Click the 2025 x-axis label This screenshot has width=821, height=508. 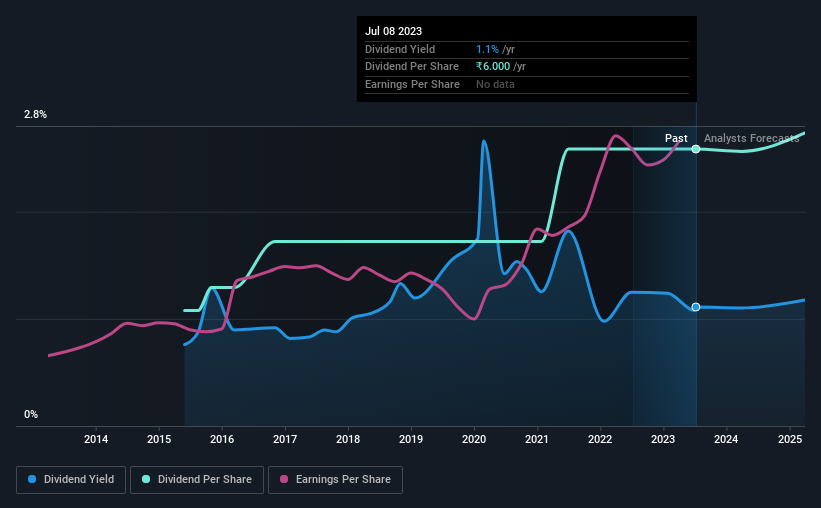click(790, 439)
